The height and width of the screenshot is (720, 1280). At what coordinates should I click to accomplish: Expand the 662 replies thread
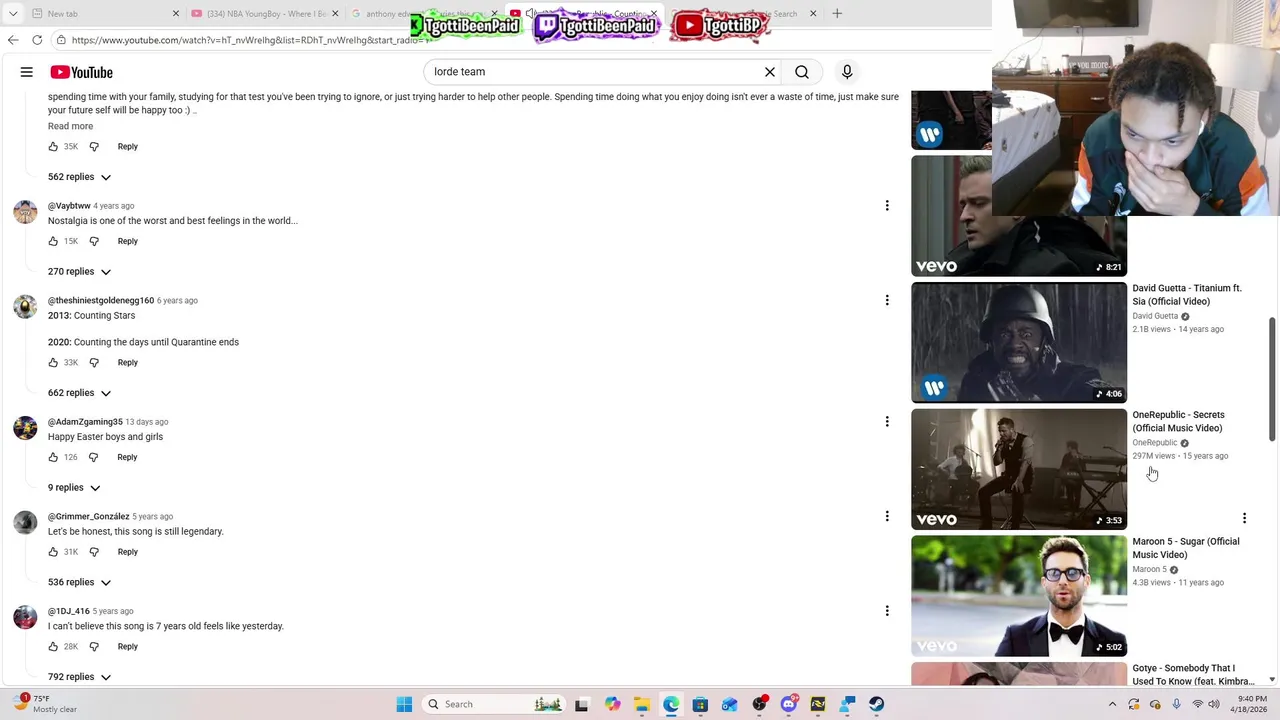click(x=79, y=393)
